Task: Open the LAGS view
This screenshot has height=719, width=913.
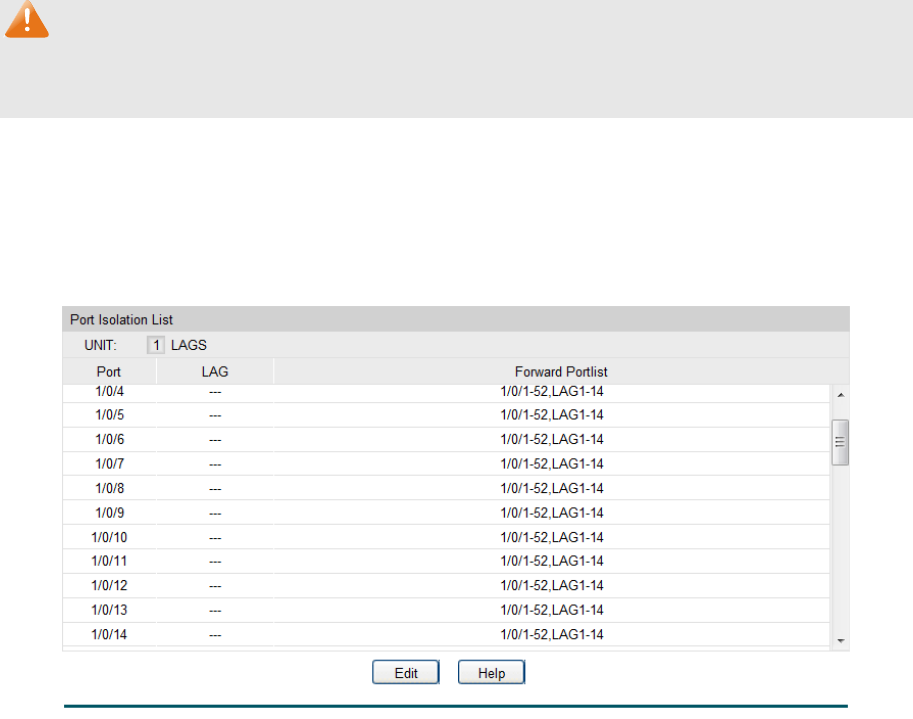Action: pyautogui.click(x=189, y=345)
